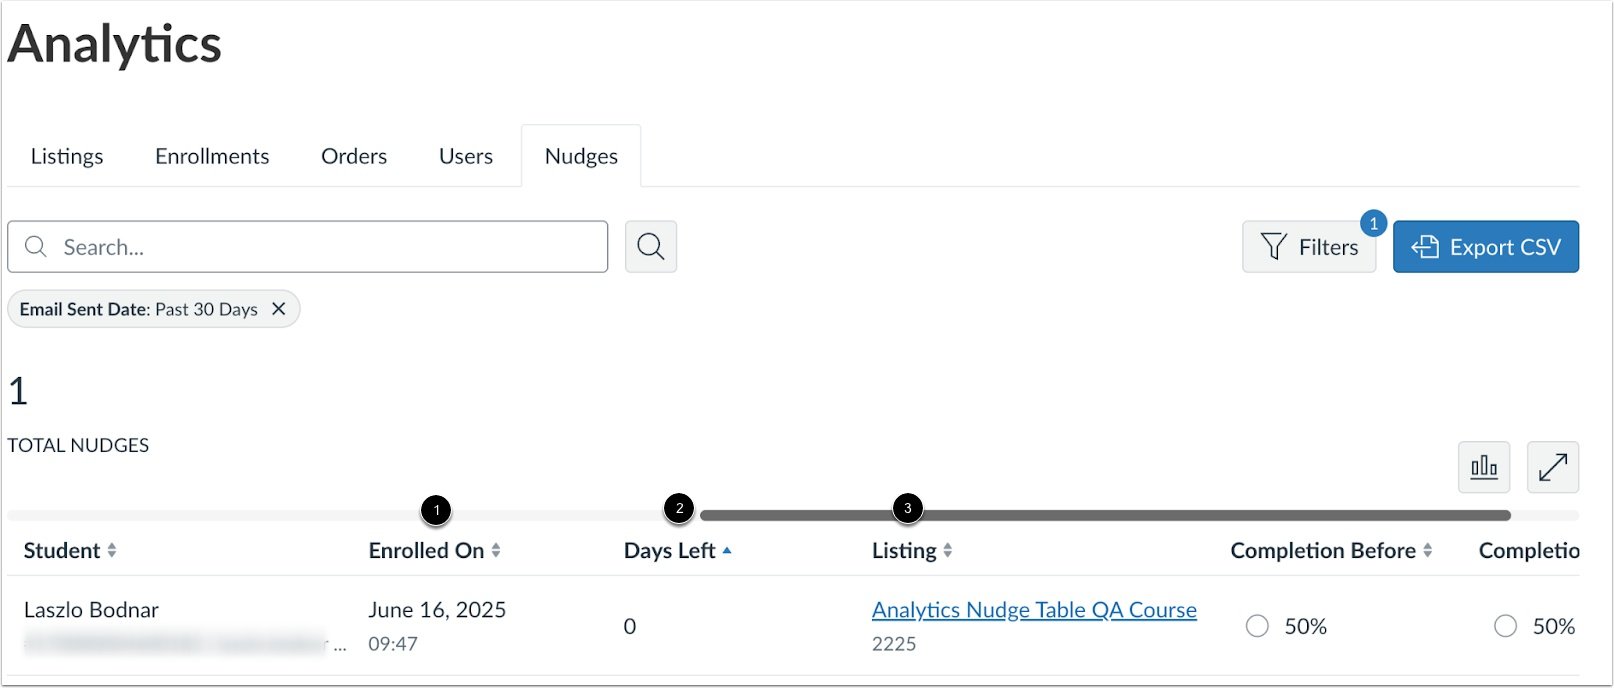
Task: Sort the table by Student column
Action: click(x=113, y=550)
